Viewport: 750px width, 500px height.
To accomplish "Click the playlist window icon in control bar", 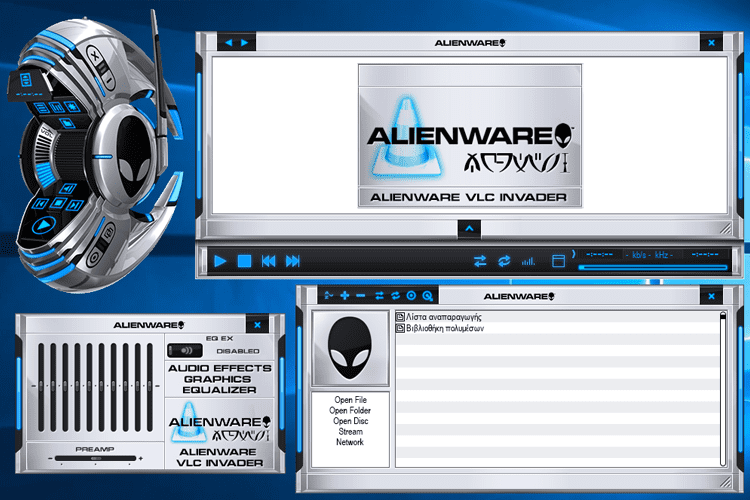I will click(559, 261).
